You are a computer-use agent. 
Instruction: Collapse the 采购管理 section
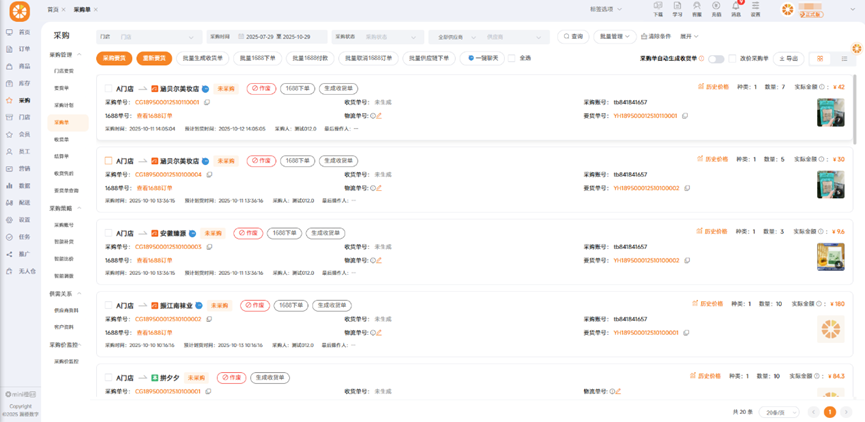(x=65, y=55)
